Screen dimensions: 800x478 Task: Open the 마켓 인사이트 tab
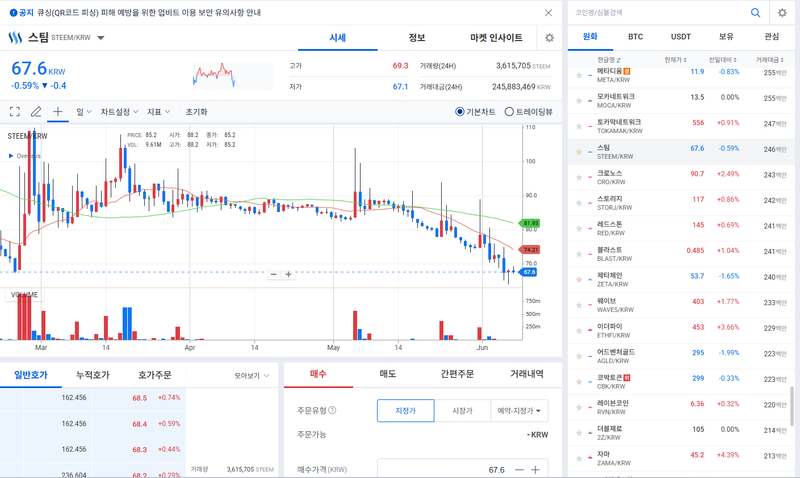(496, 38)
